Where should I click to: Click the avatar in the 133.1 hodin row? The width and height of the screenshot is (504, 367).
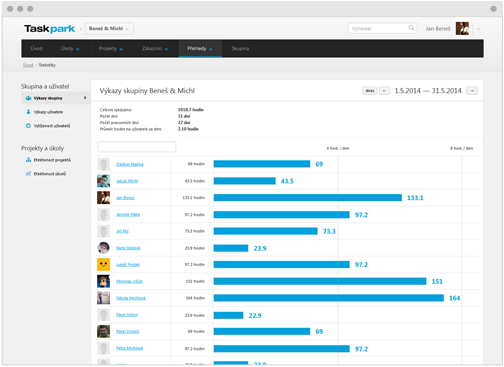pyautogui.click(x=103, y=198)
